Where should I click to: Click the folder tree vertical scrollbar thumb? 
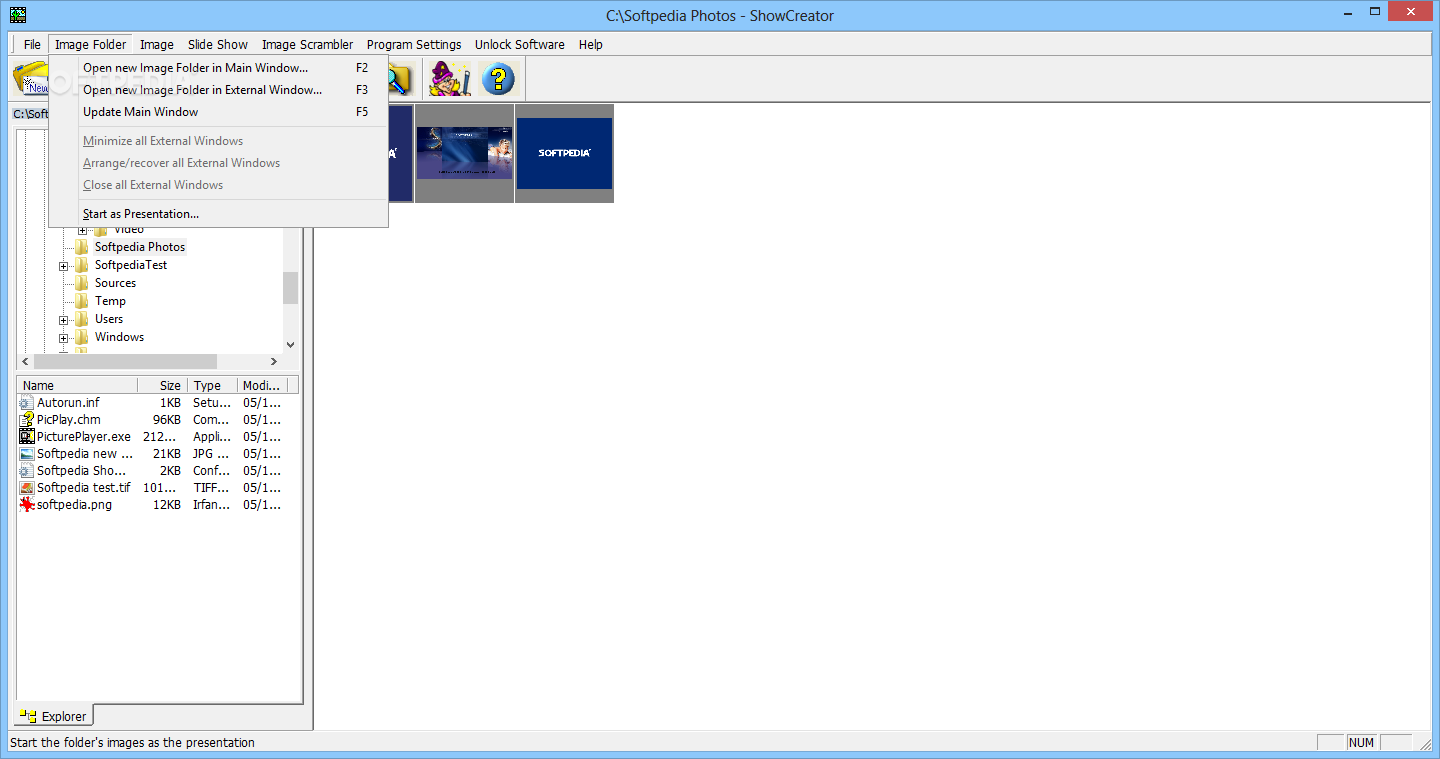coord(291,288)
